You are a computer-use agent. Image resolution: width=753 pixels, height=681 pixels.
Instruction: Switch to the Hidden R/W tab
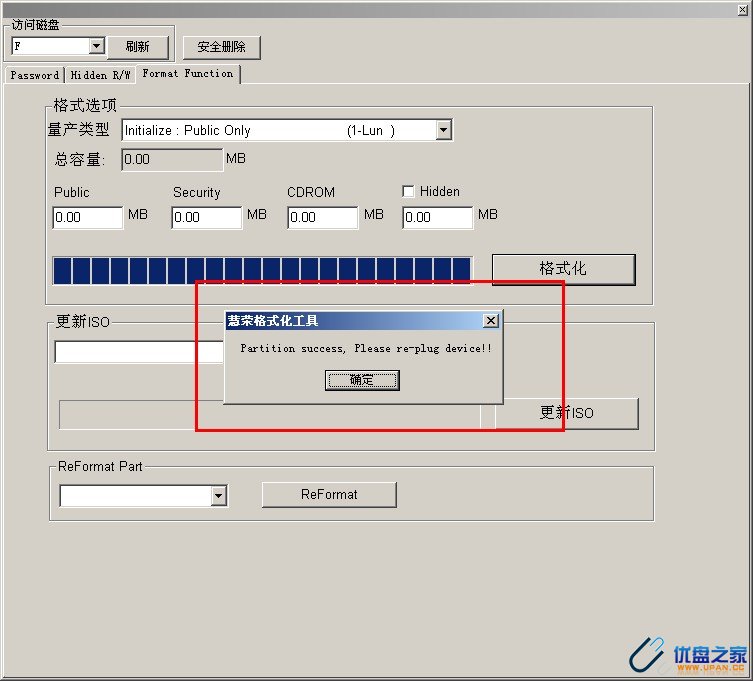(100, 75)
